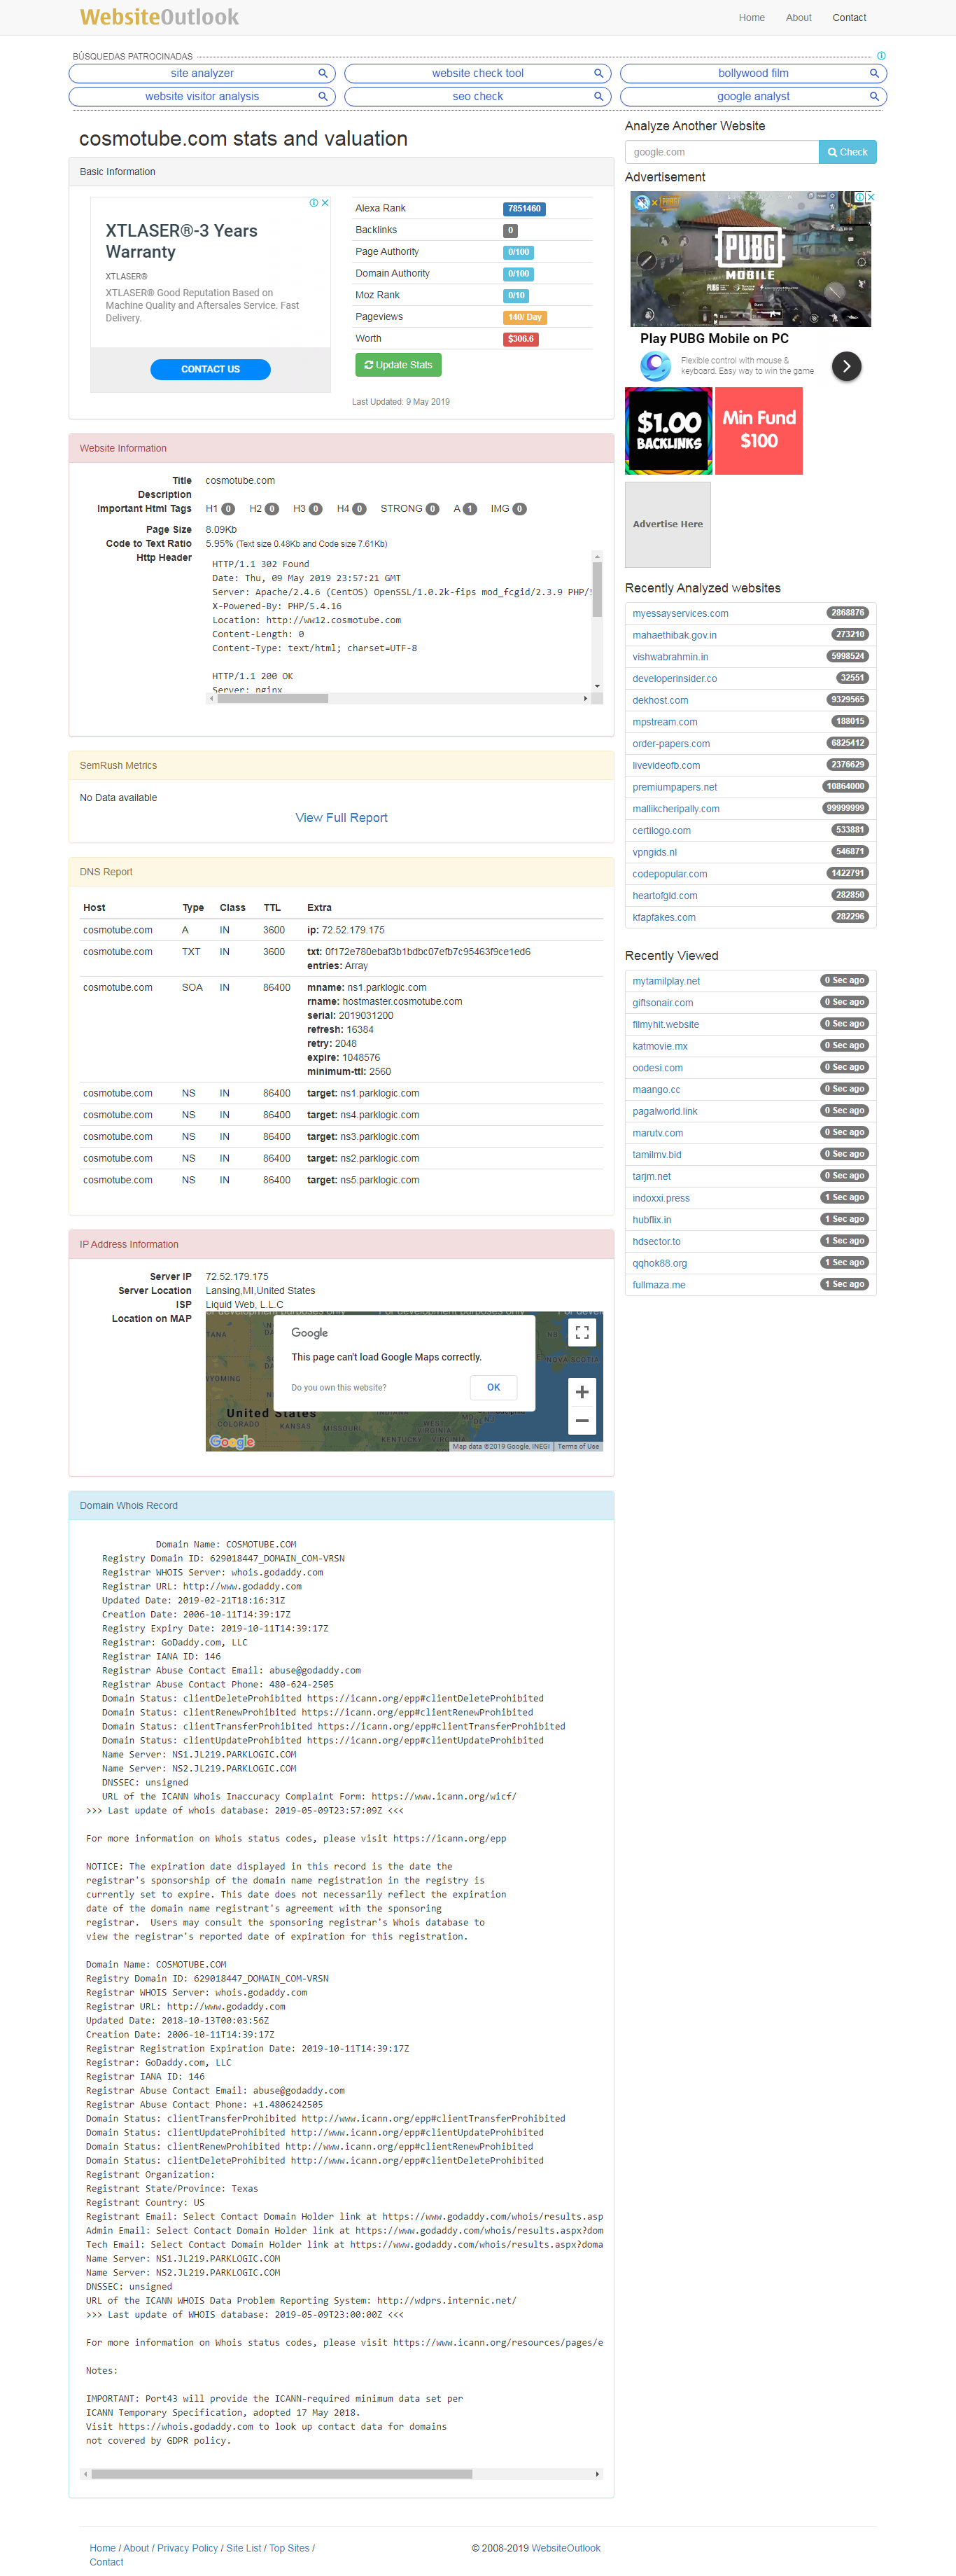Click Top Sites footer link
This screenshot has height=2576, width=956.
(x=289, y=2548)
